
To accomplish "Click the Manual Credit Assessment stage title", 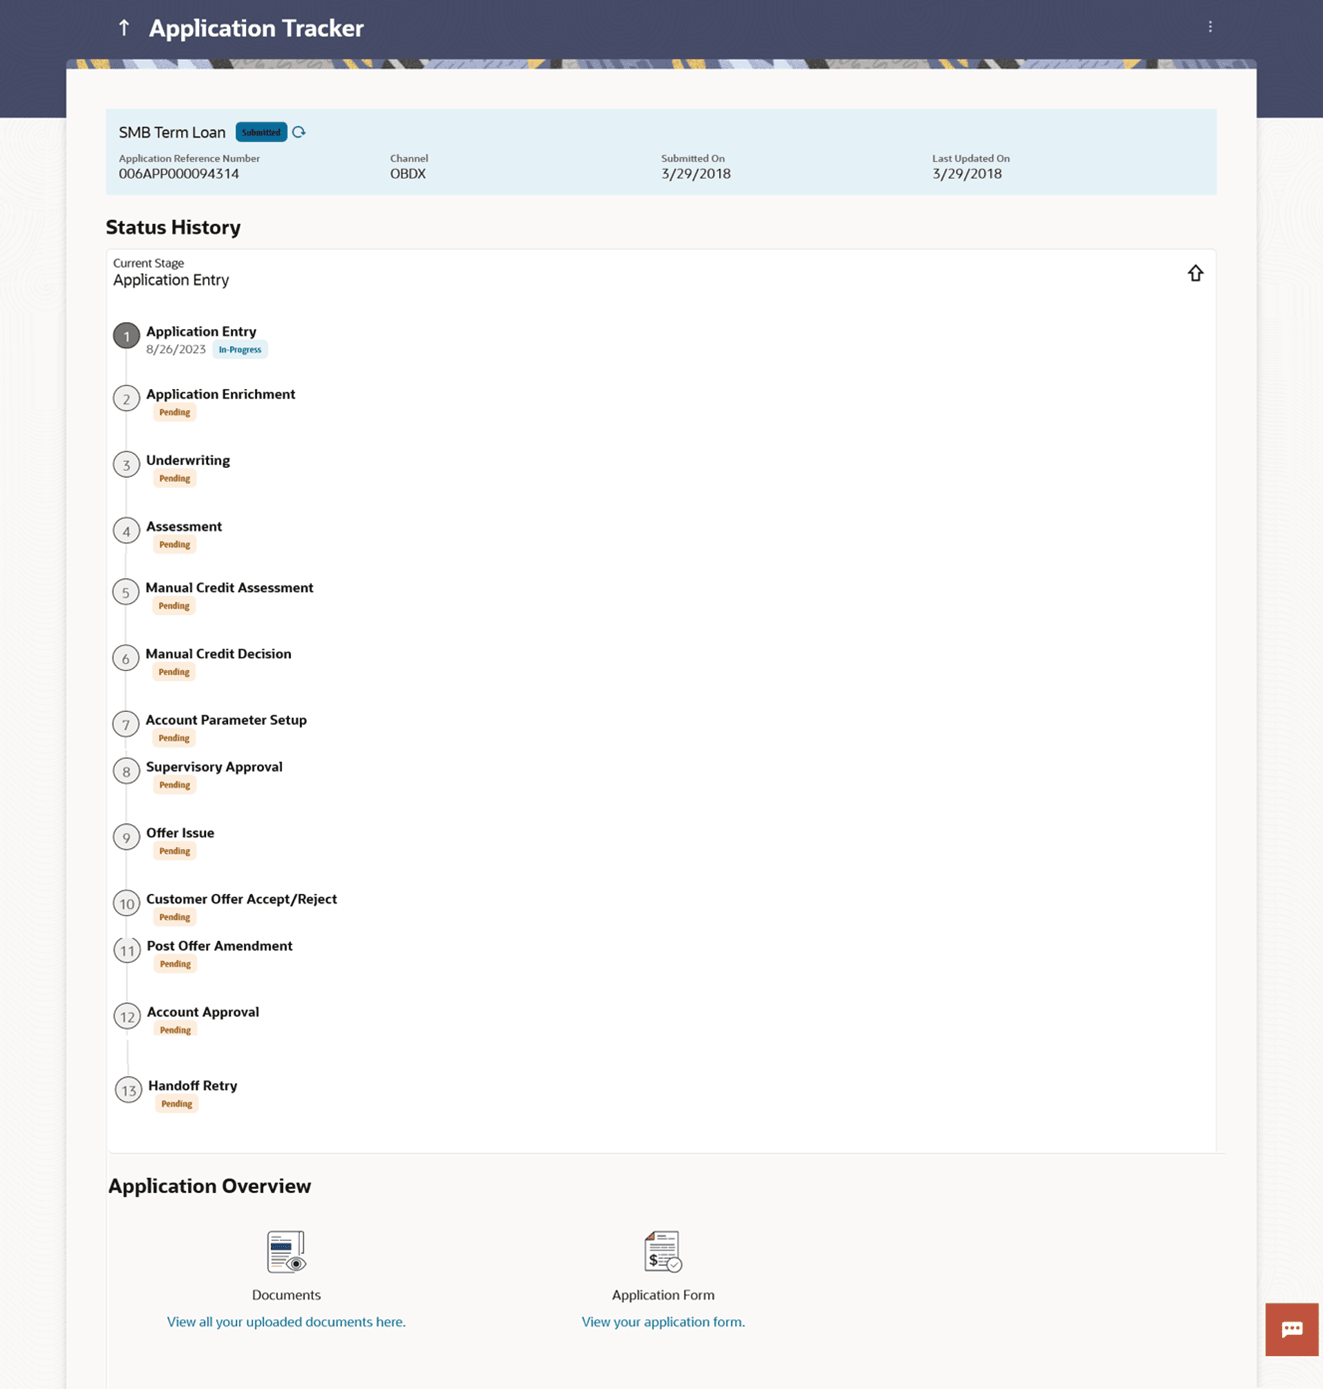I will [x=230, y=588].
